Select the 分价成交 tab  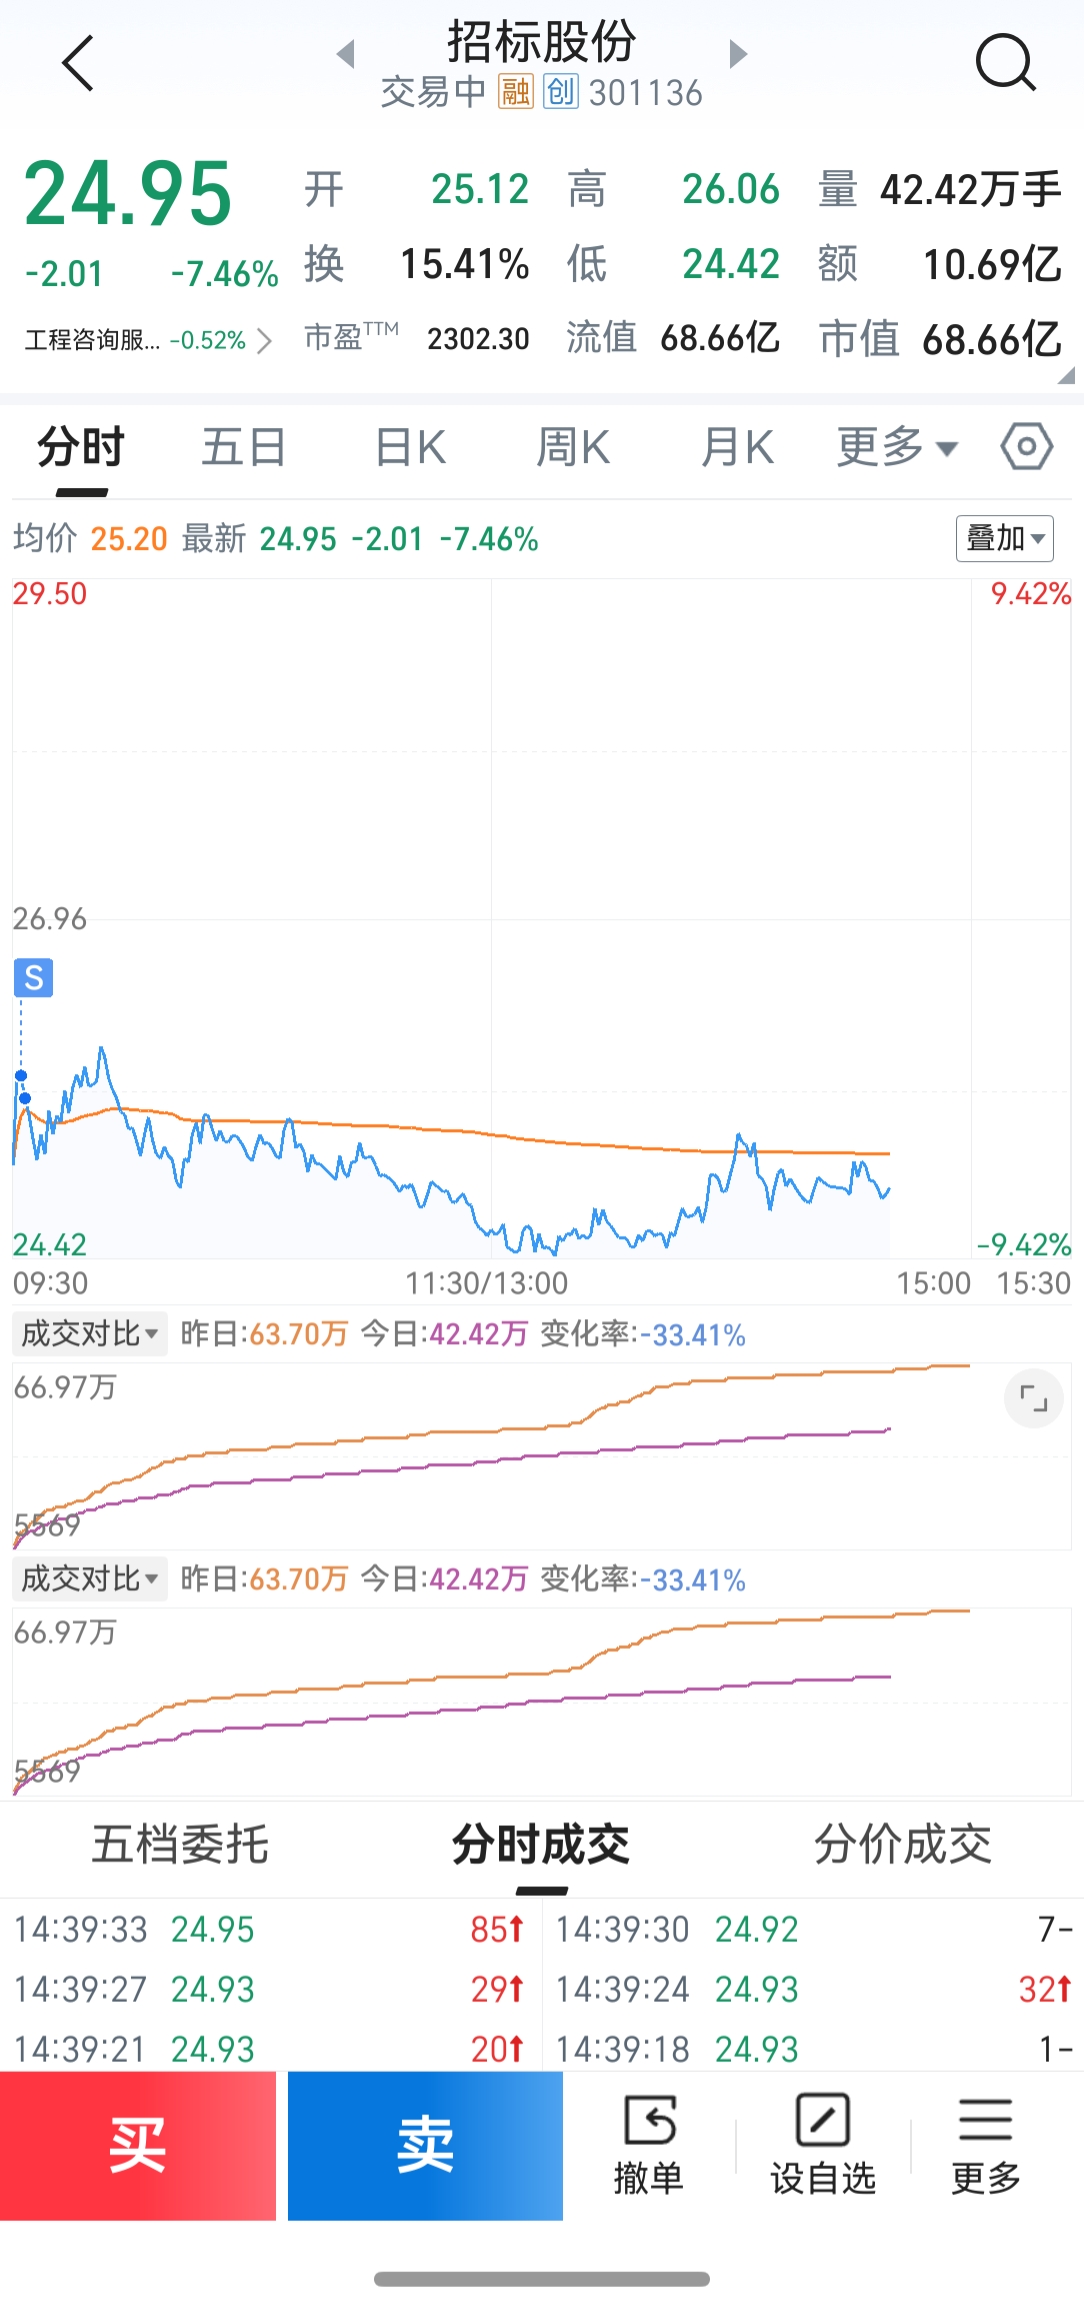(x=902, y=1845)
